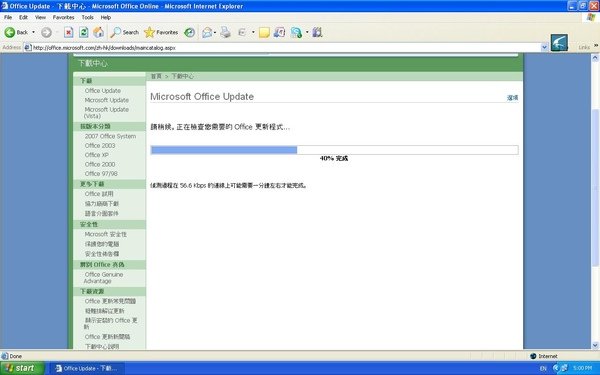This screenshot has height=375, width=600.
Task: Click the vertical scrollbar thumb
Action: (x=595, y=188)
